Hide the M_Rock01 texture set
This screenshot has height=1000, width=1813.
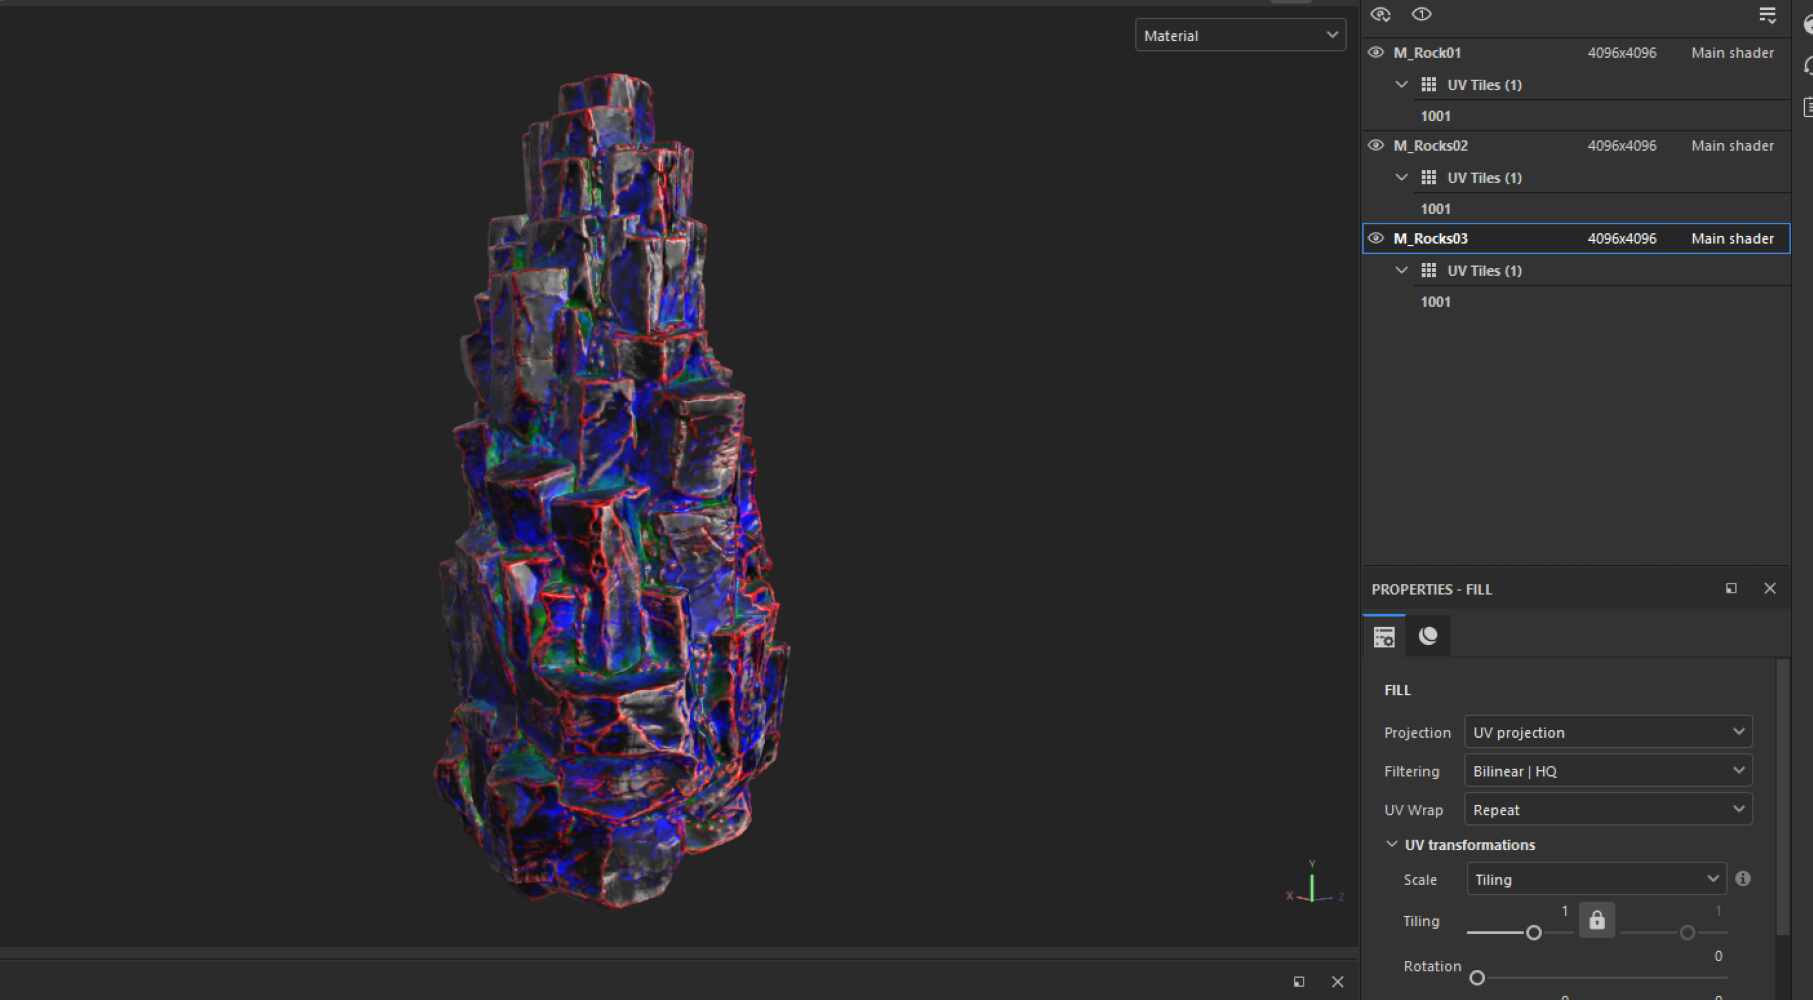1375,52
